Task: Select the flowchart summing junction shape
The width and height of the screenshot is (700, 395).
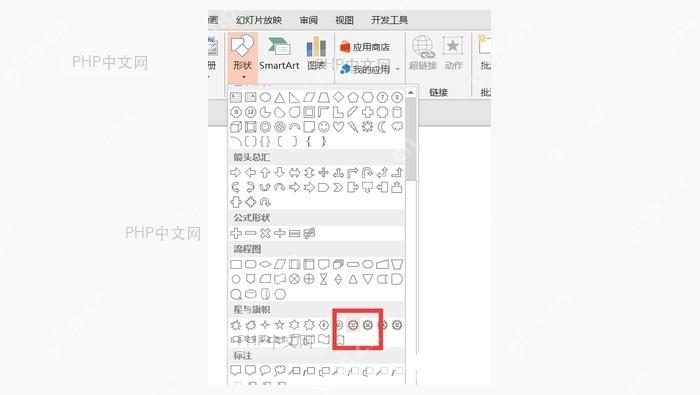Action: click(294, 279)
